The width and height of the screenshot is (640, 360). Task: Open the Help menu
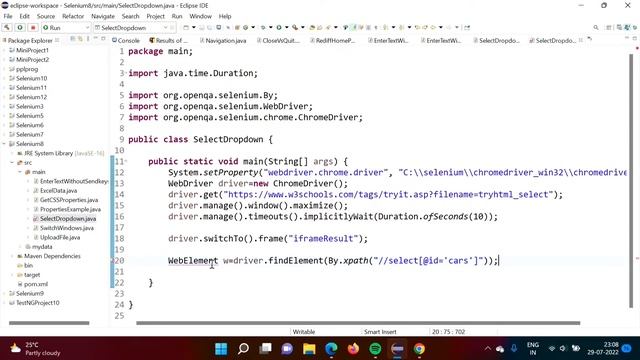pyautogui.click(x=225, y=16)
